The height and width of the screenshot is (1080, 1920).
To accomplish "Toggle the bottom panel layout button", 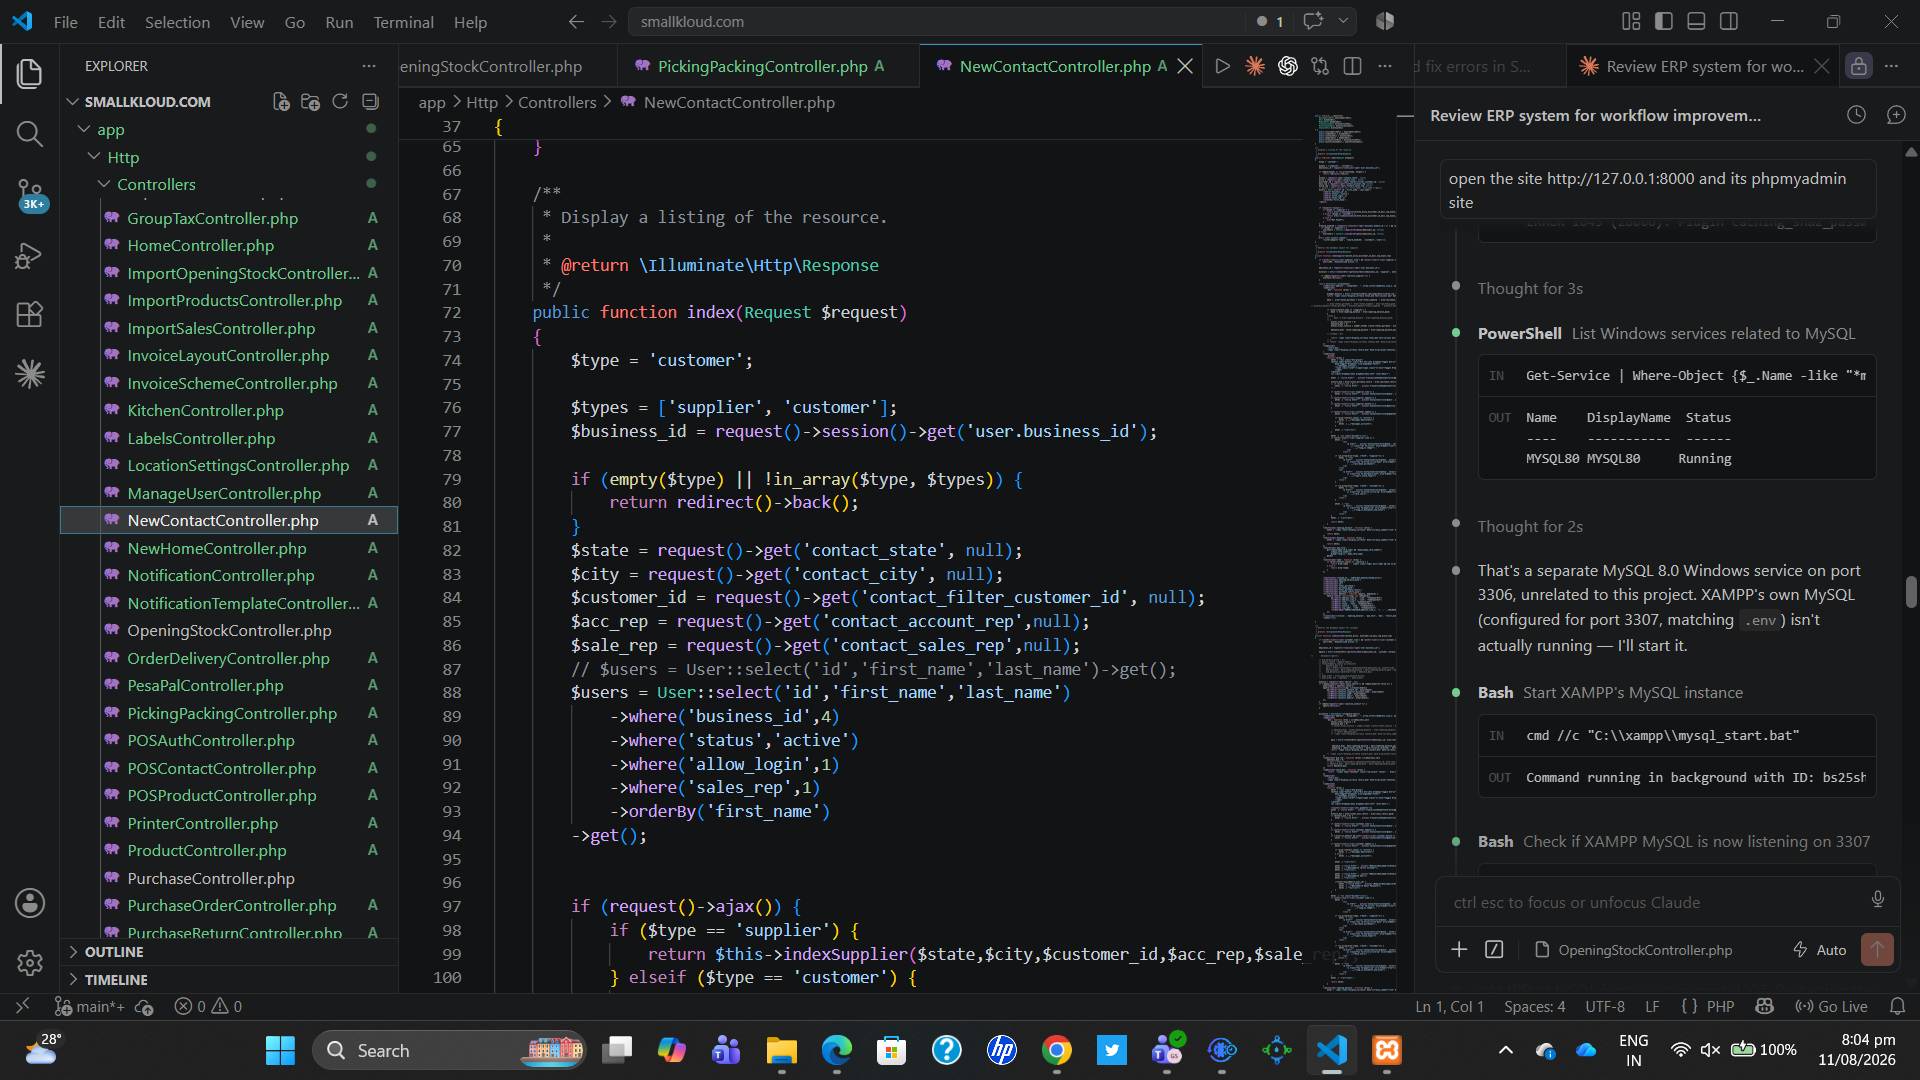I will click(x=1696, y=21).
